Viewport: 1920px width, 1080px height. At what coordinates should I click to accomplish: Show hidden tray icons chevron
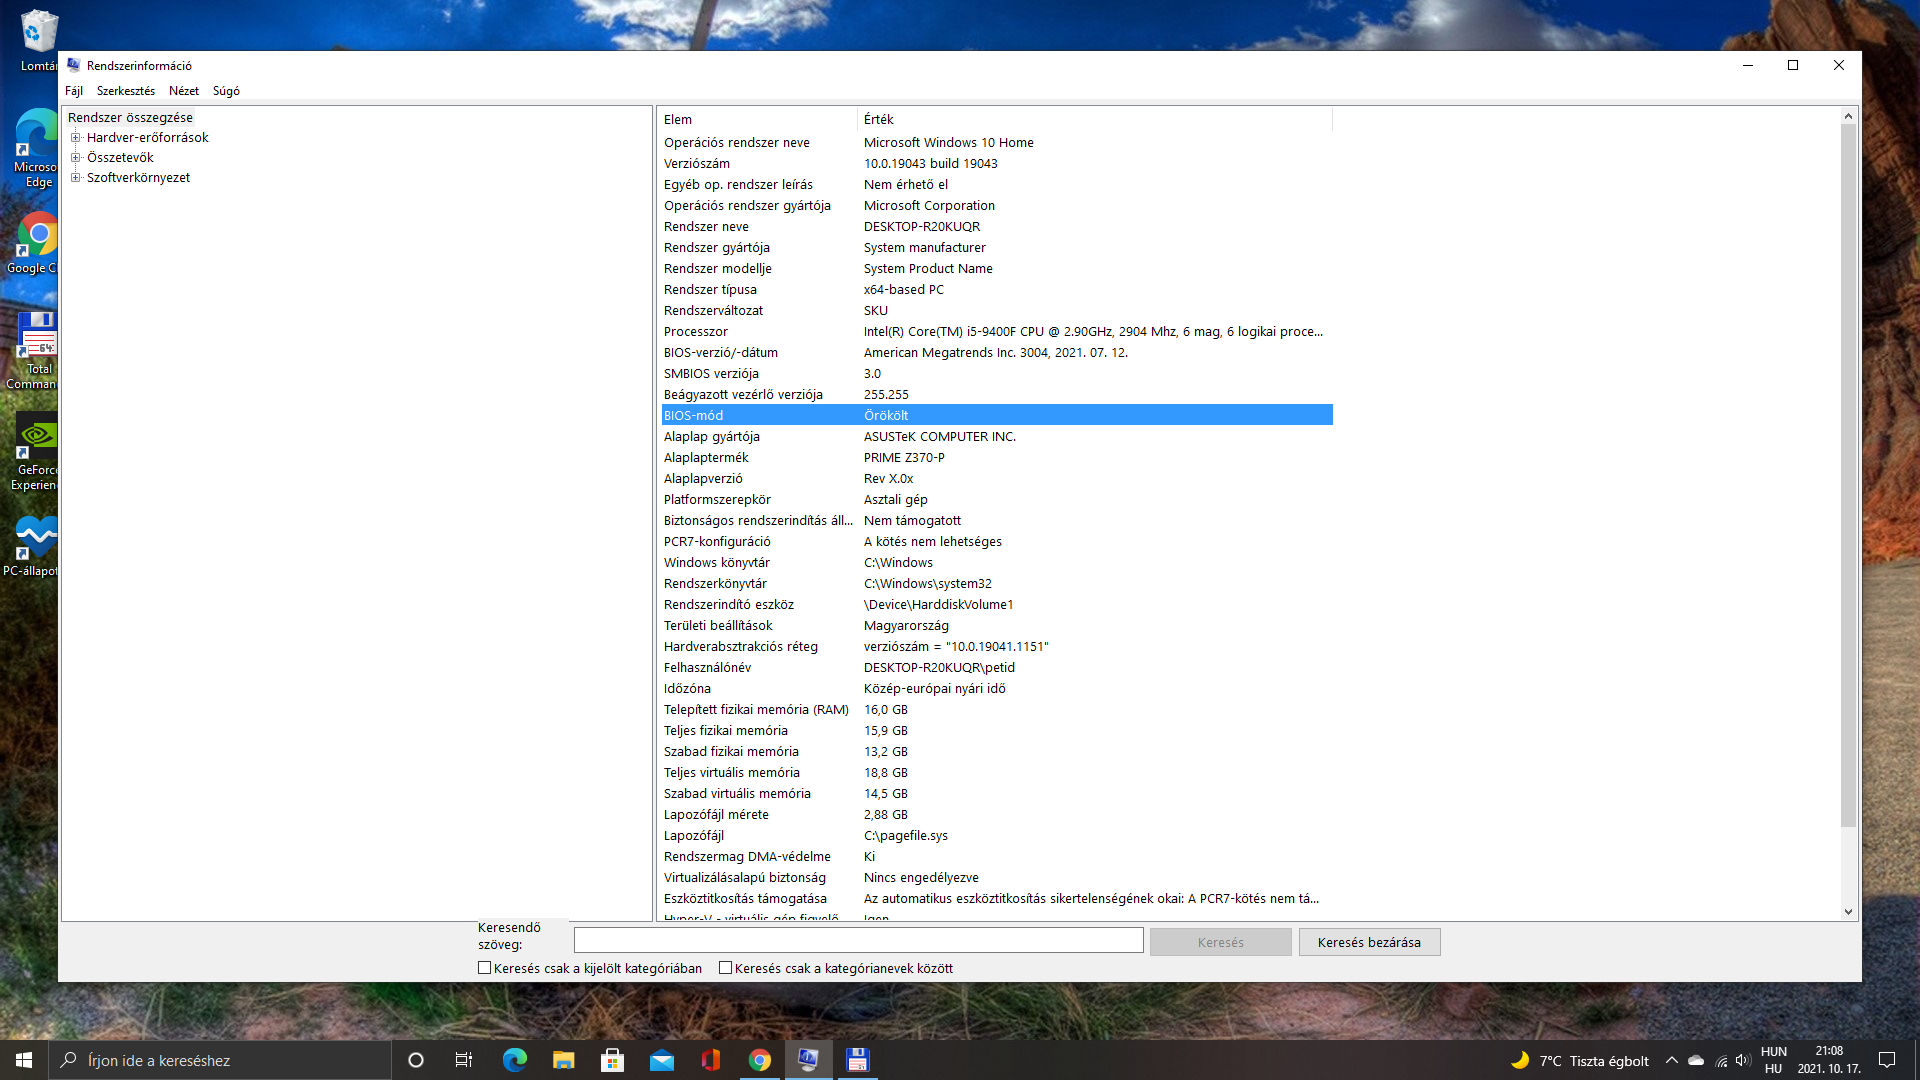pos(1671,1060)
